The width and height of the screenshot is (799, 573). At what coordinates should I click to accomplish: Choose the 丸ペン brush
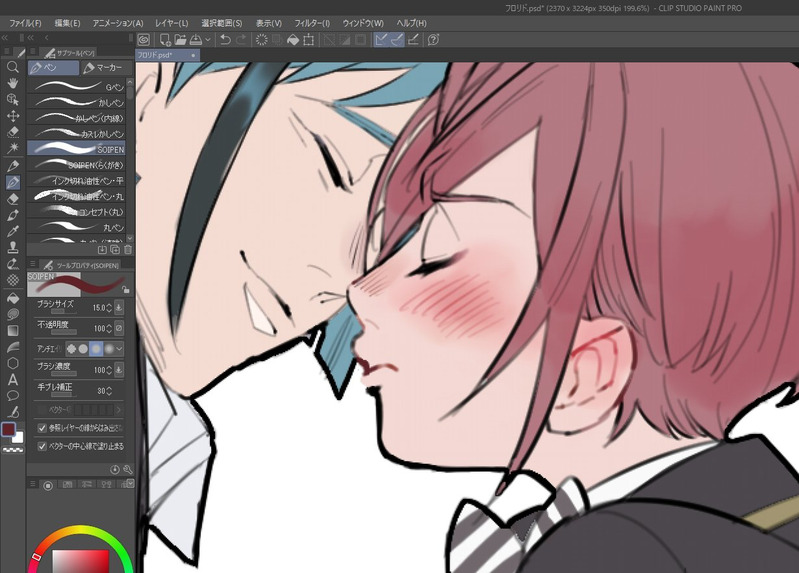coord(76,227)
